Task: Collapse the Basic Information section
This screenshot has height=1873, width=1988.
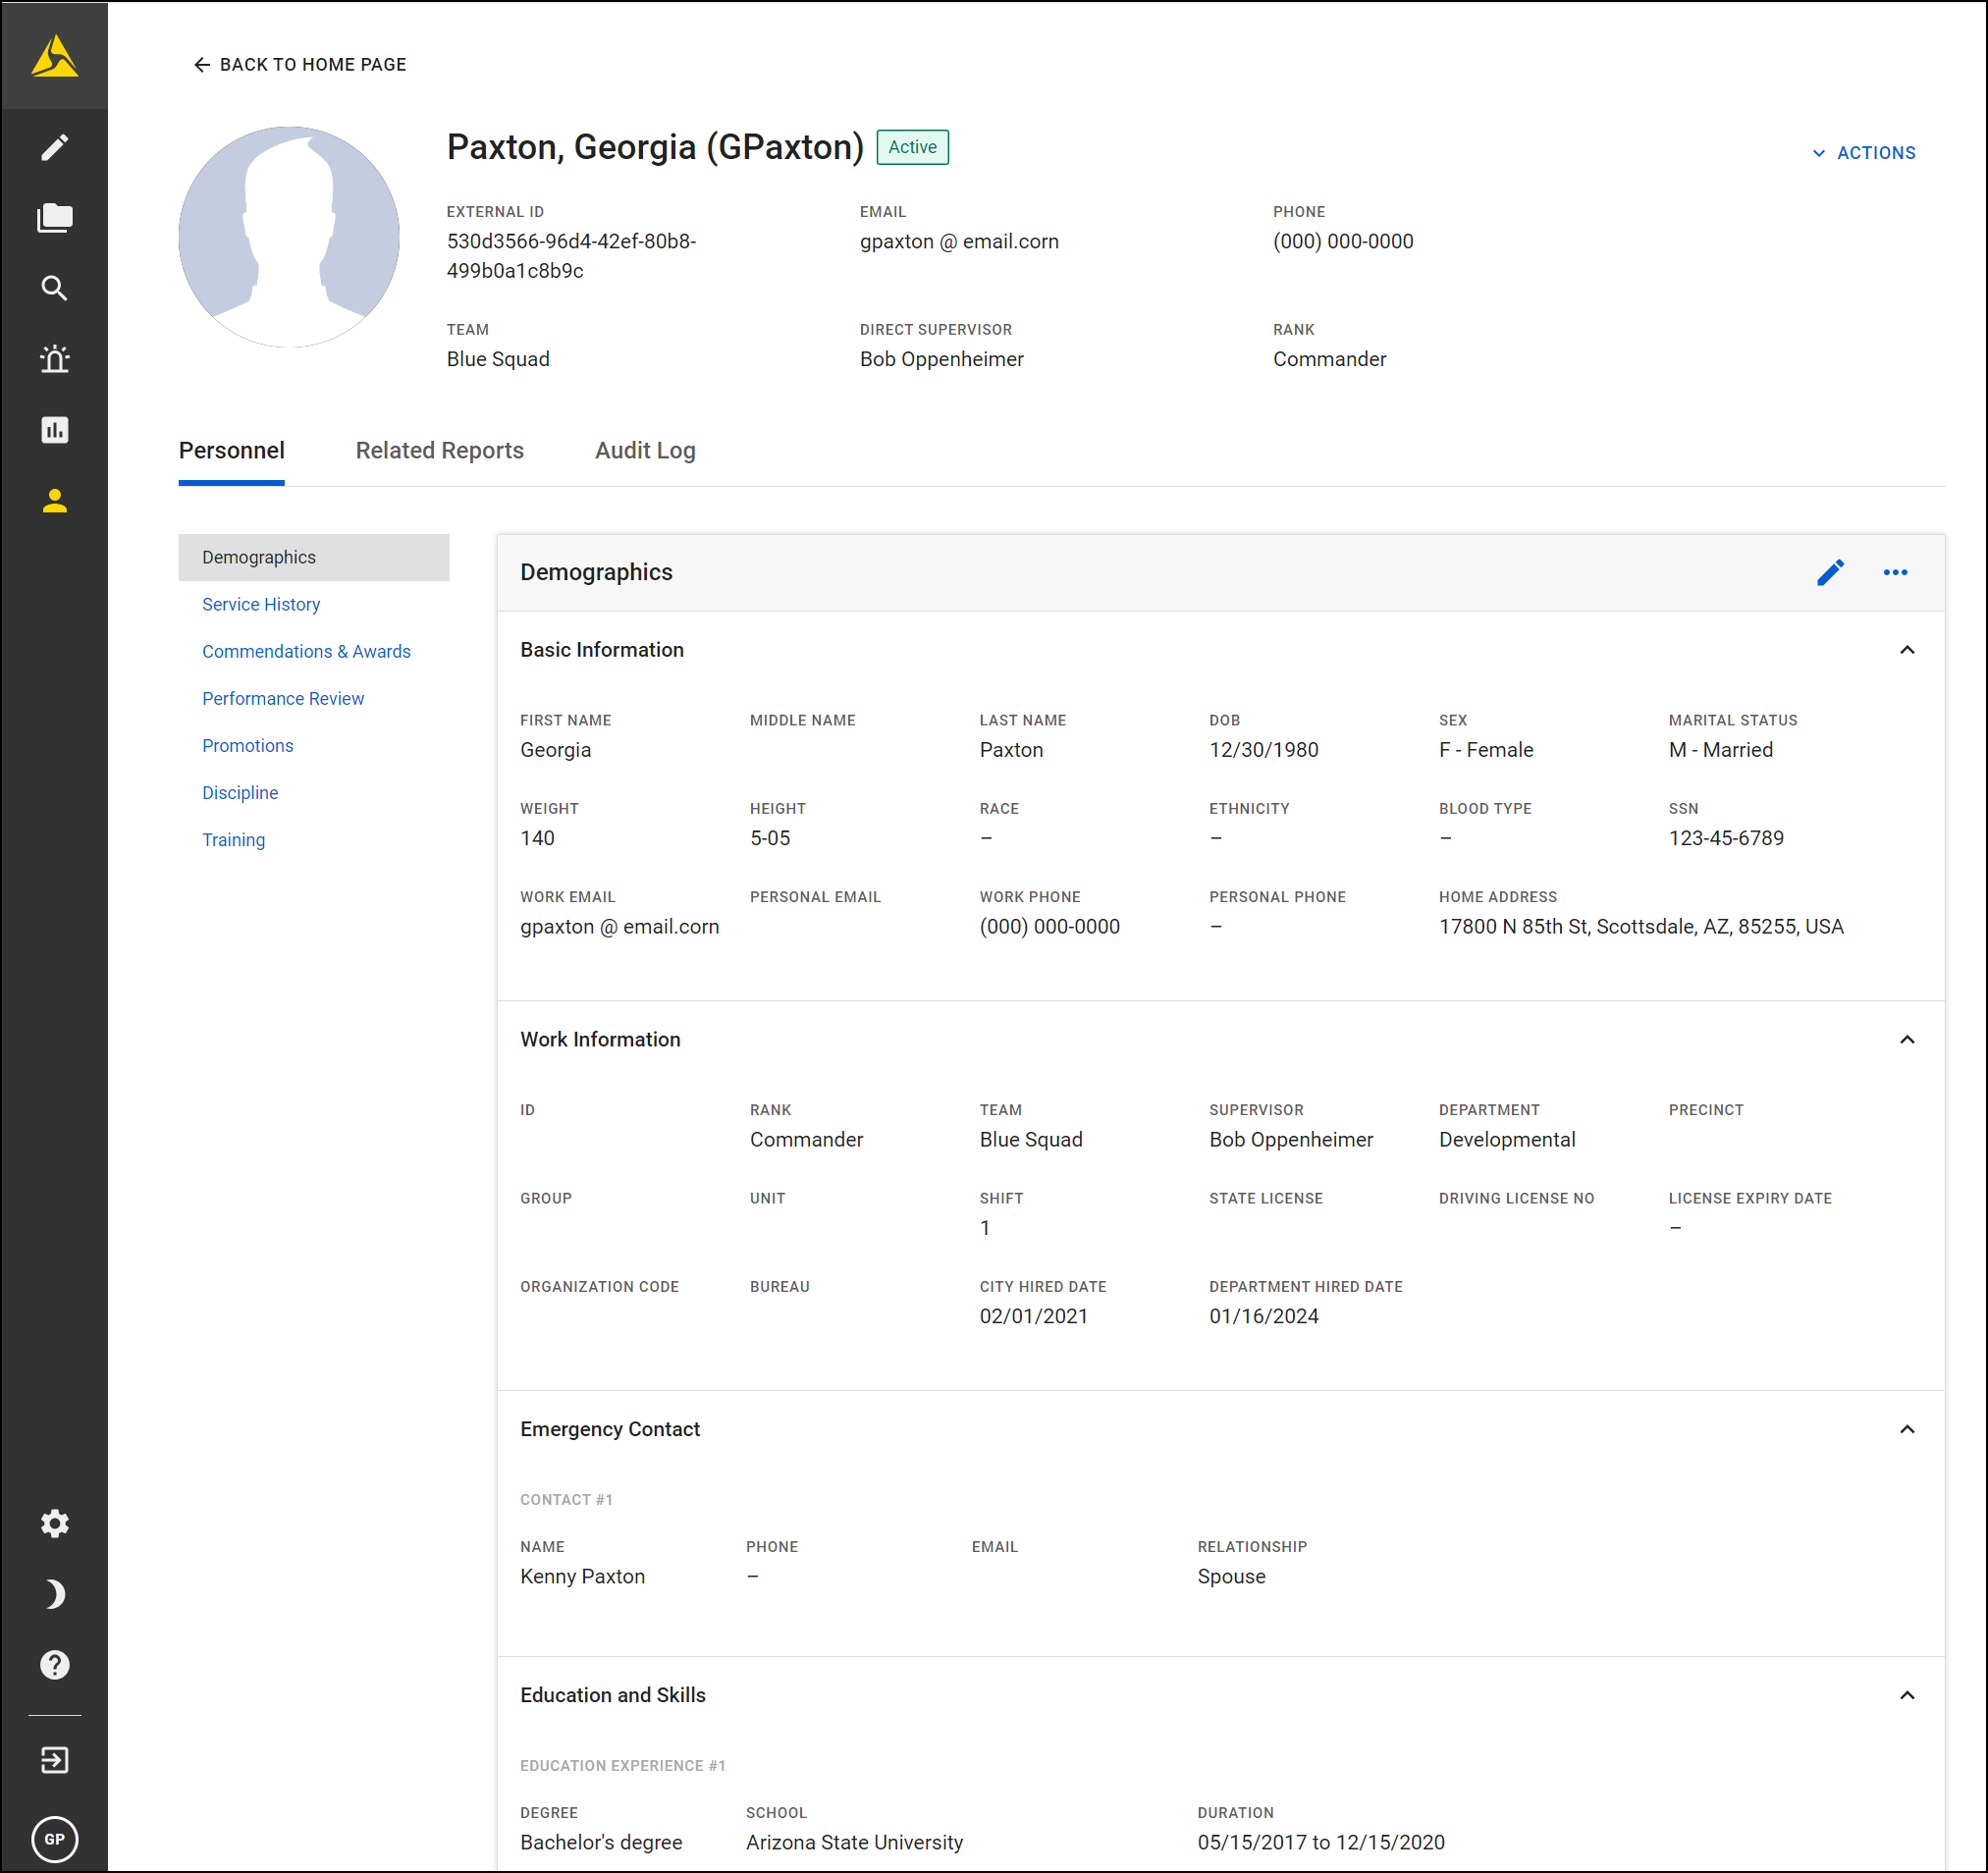Action: pyautogui.click(x=1908, y=649)
